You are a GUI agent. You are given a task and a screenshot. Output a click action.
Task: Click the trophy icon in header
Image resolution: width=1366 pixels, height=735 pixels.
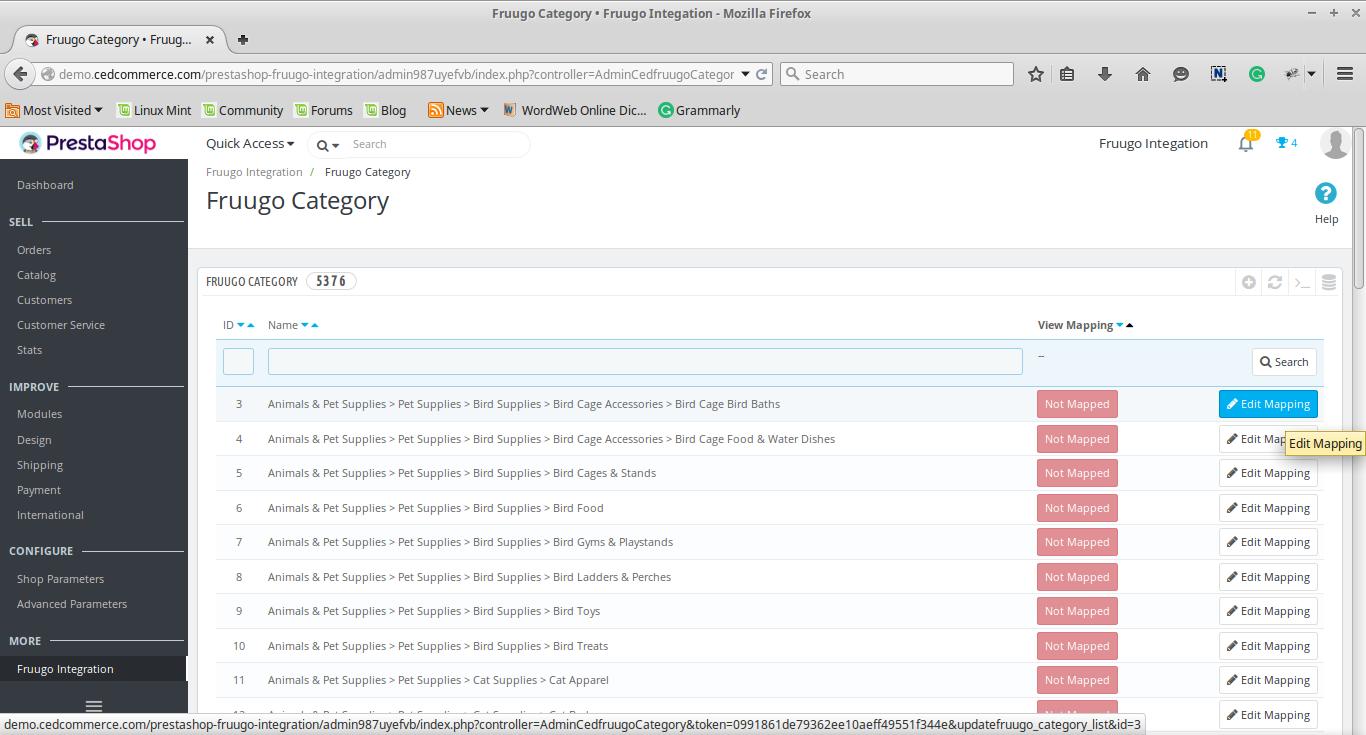1282,143
